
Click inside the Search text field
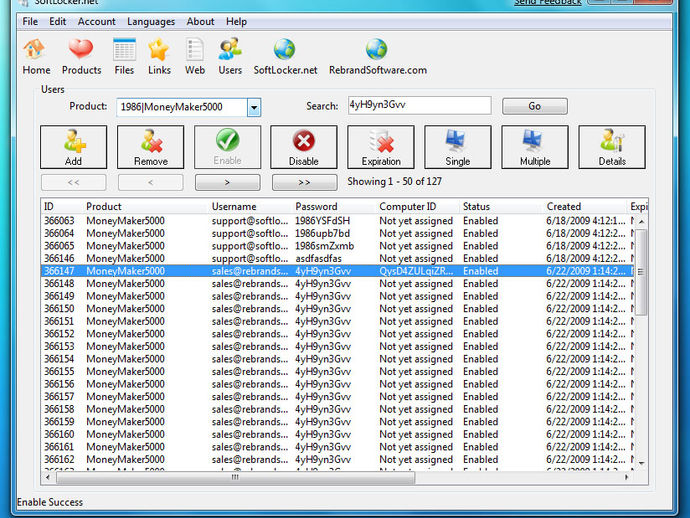pyautogui.click(x=419, y=106)
